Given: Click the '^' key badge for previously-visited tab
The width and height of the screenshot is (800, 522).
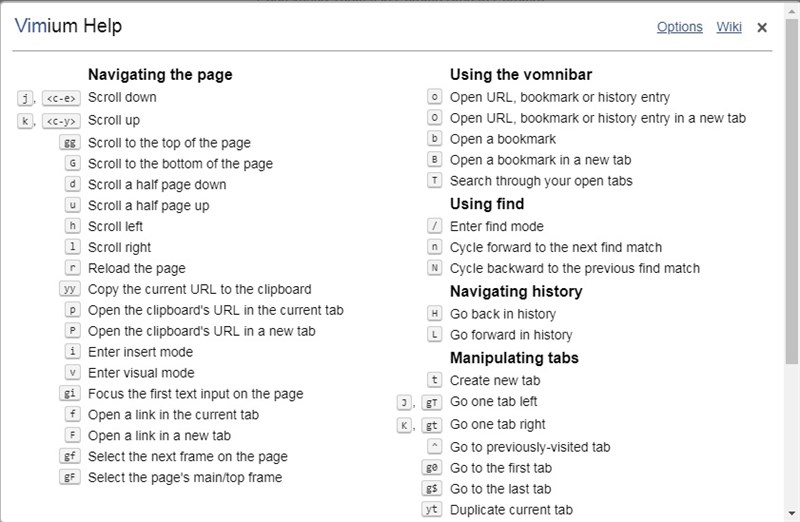Looking at the screenshot, I should point(434,447).
